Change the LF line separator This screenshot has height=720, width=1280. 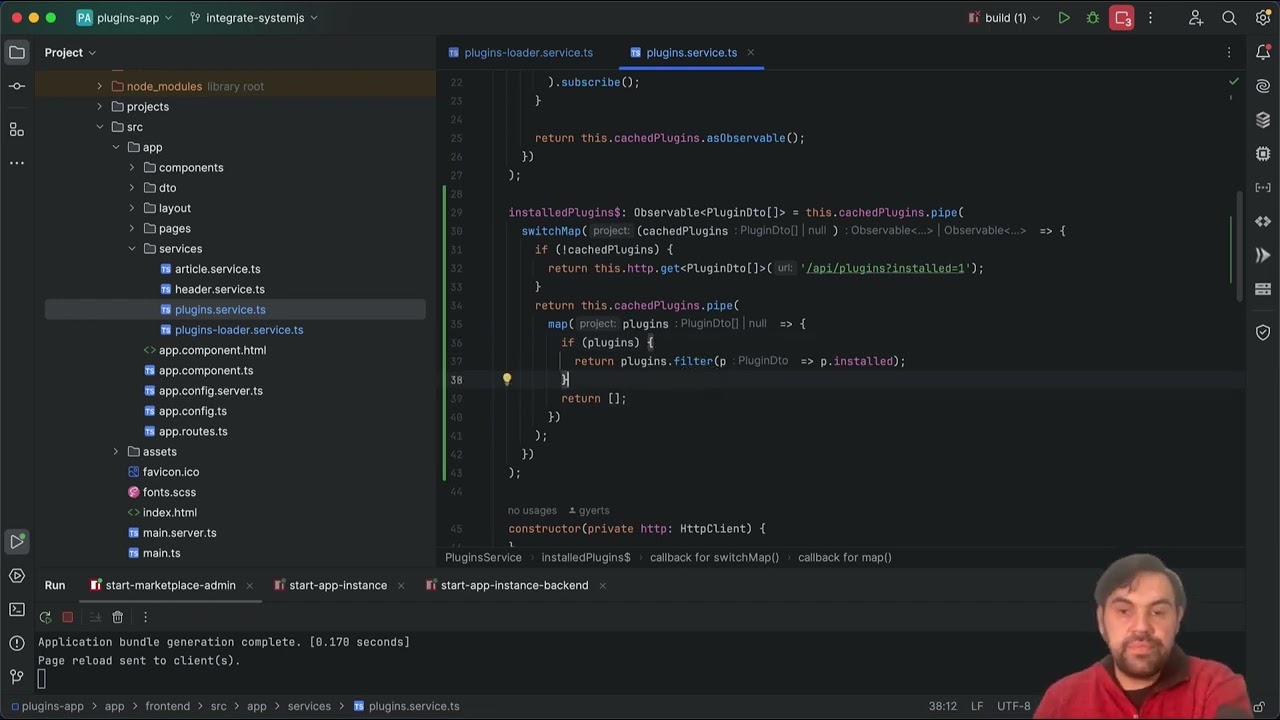coord(979,706)
